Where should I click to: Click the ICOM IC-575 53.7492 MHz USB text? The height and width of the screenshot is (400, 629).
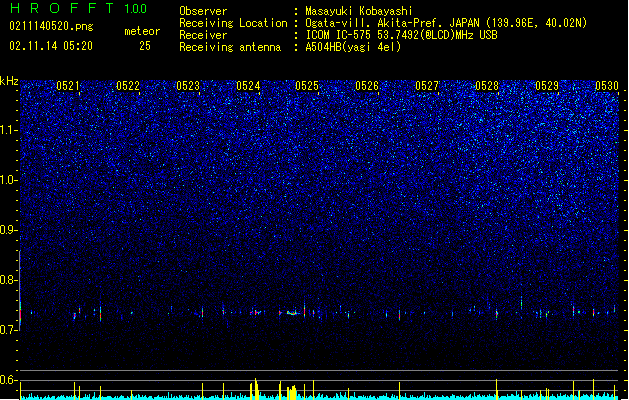click(401, 35)
